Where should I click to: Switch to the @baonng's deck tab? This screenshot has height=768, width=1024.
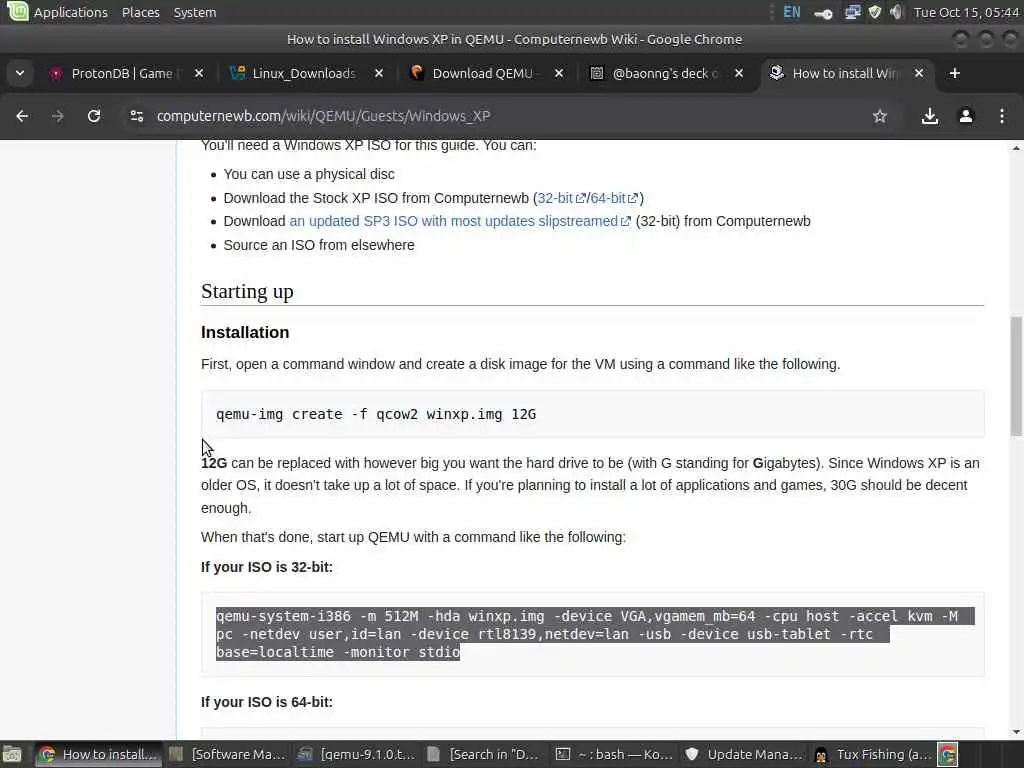(x=665, y=73)
